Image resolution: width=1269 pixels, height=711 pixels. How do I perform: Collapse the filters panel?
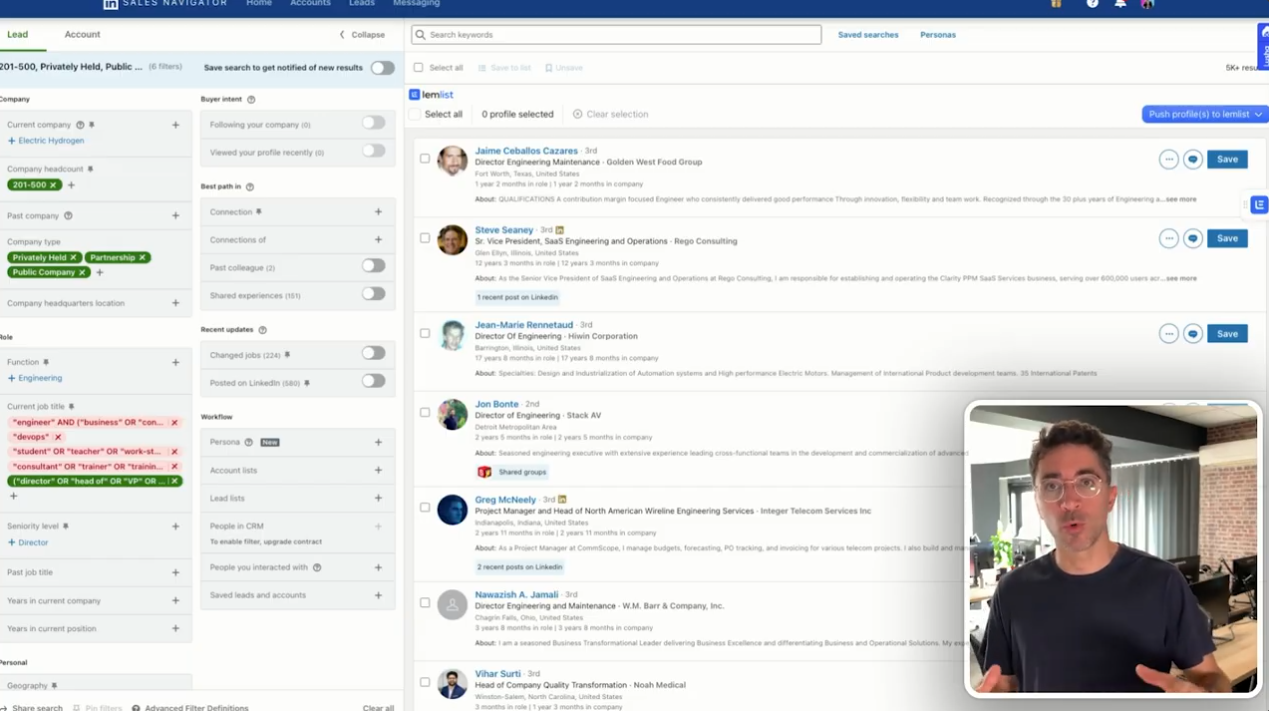[362, 34]
